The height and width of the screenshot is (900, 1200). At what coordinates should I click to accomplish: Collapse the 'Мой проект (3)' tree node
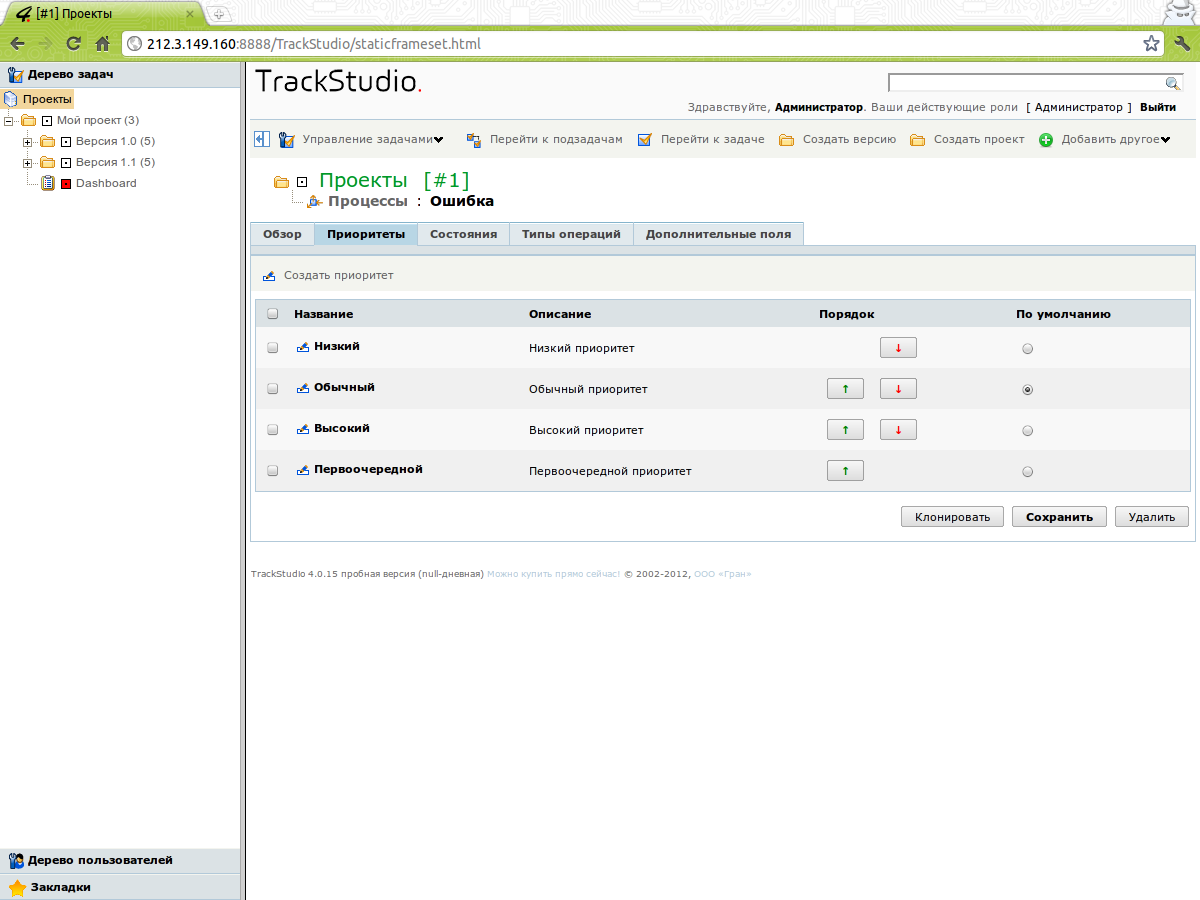click(9, 120)
